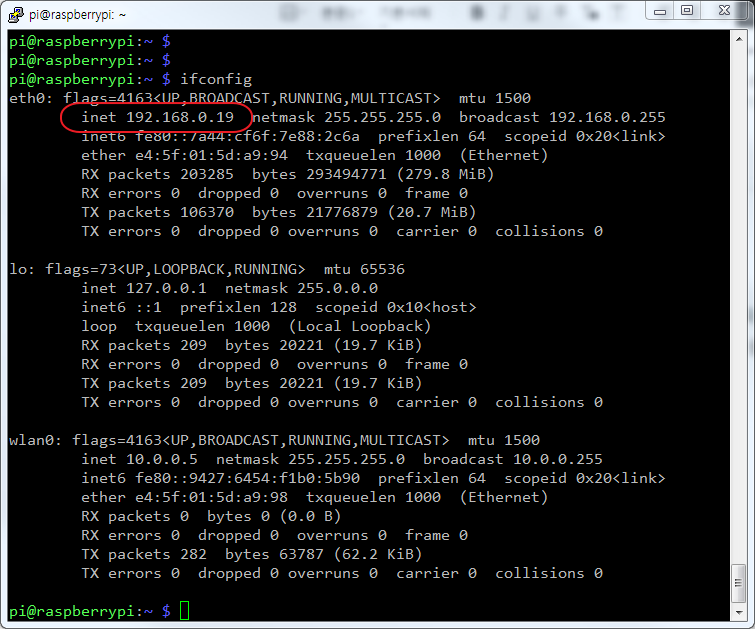The image size is (755, 629).
Task: Click 'scopeid 0x10<host>' text
Action: pos(396,307)
